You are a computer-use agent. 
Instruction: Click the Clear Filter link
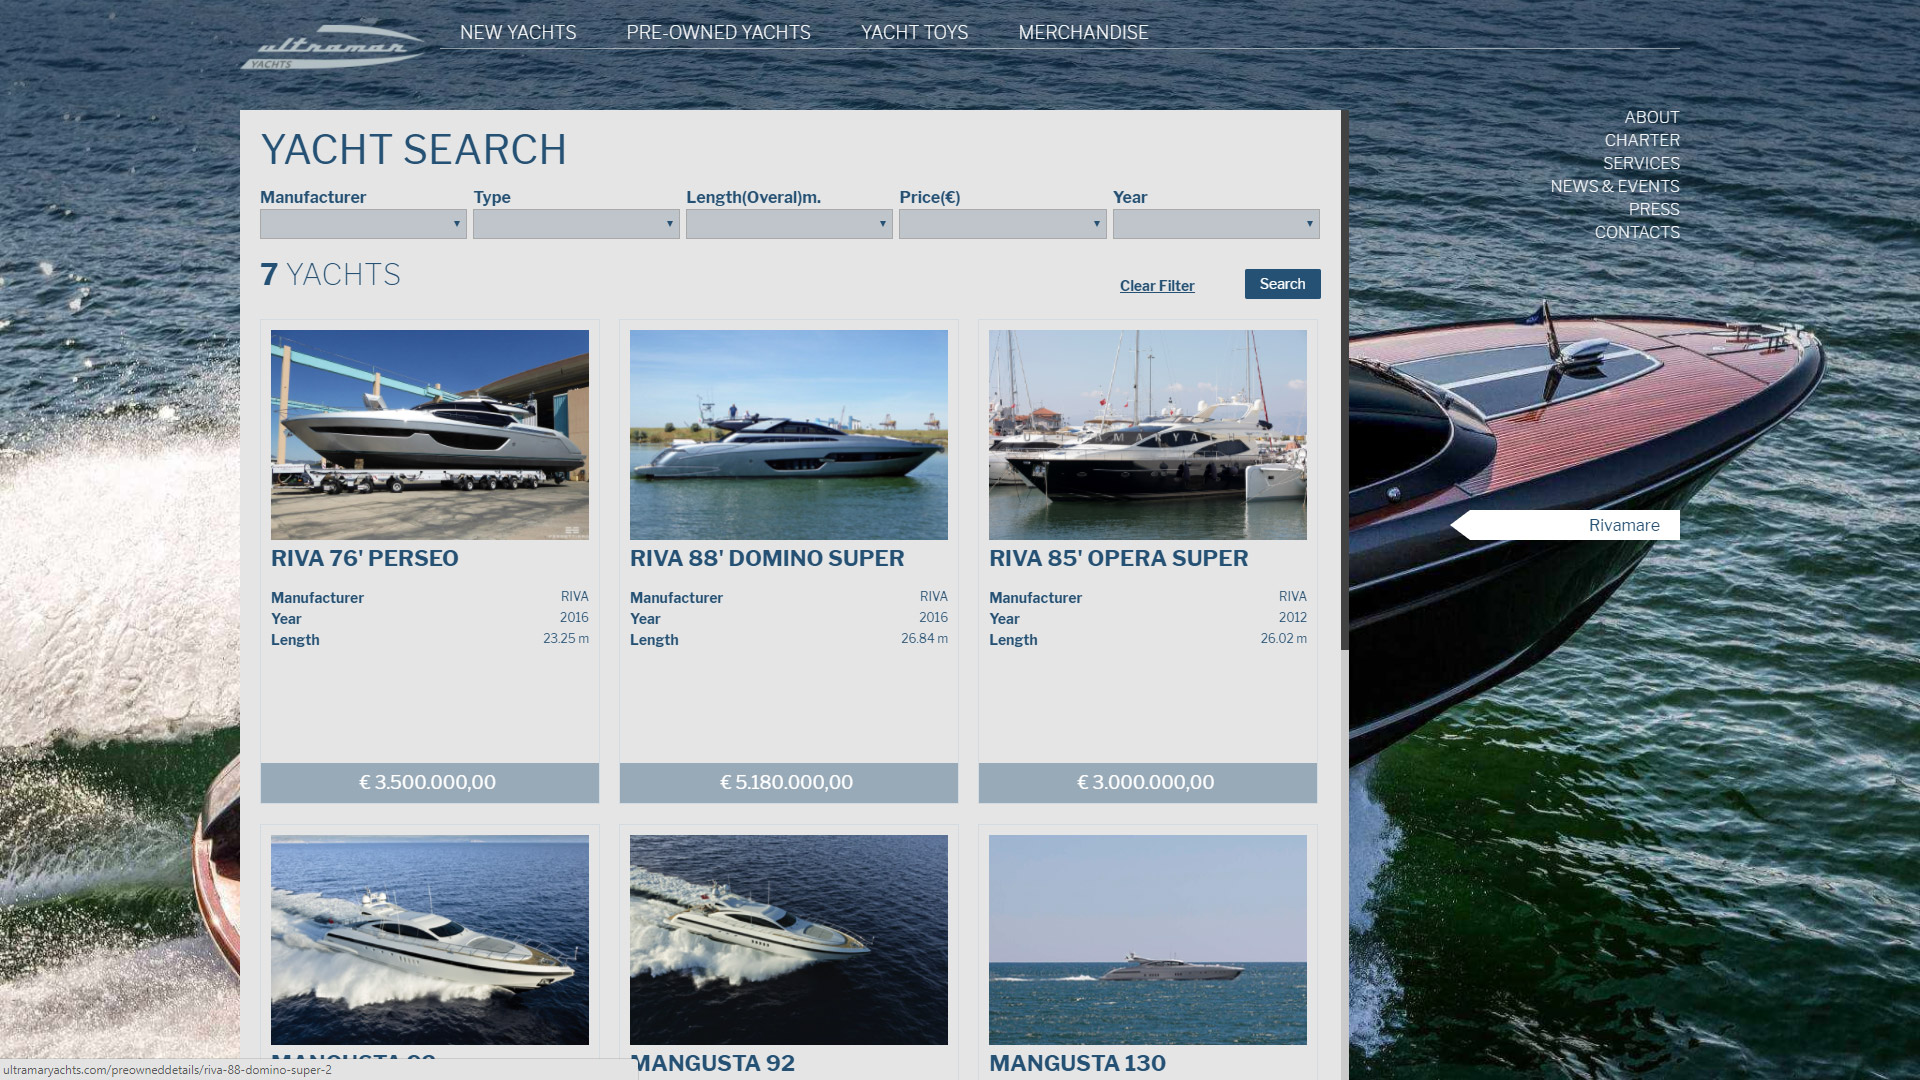[1157, 286]
